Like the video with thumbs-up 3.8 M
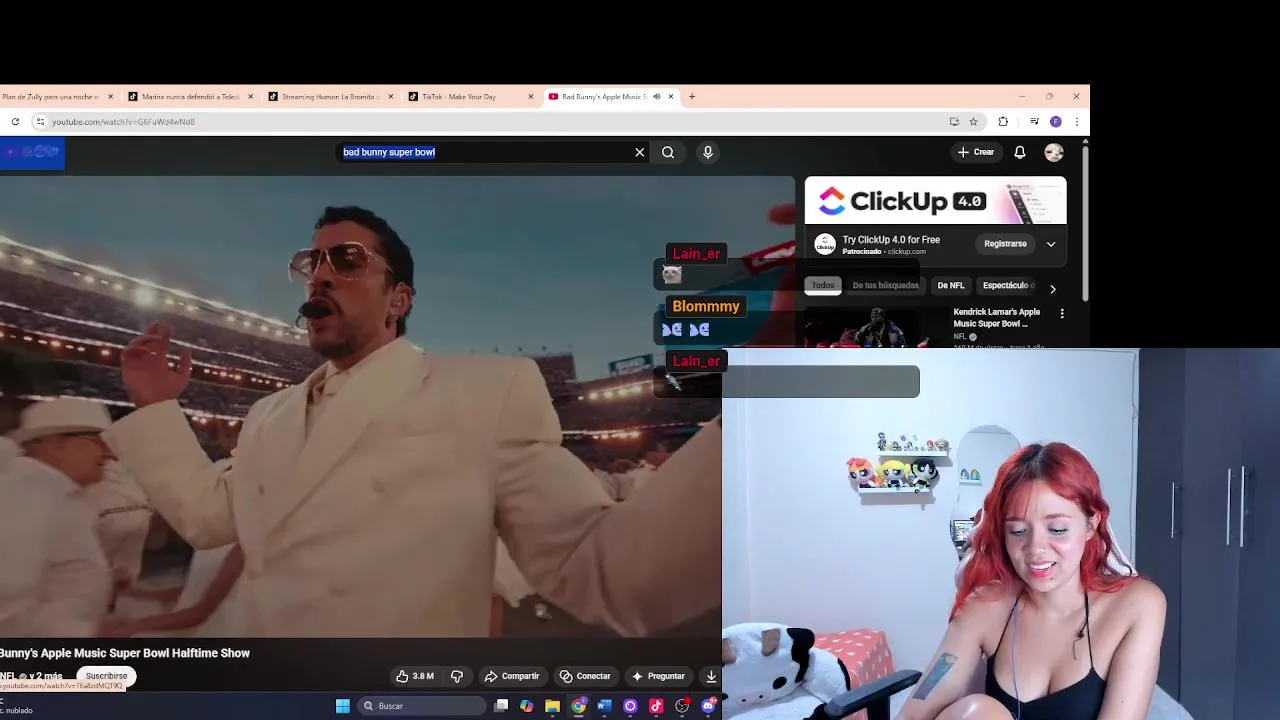 415,676
